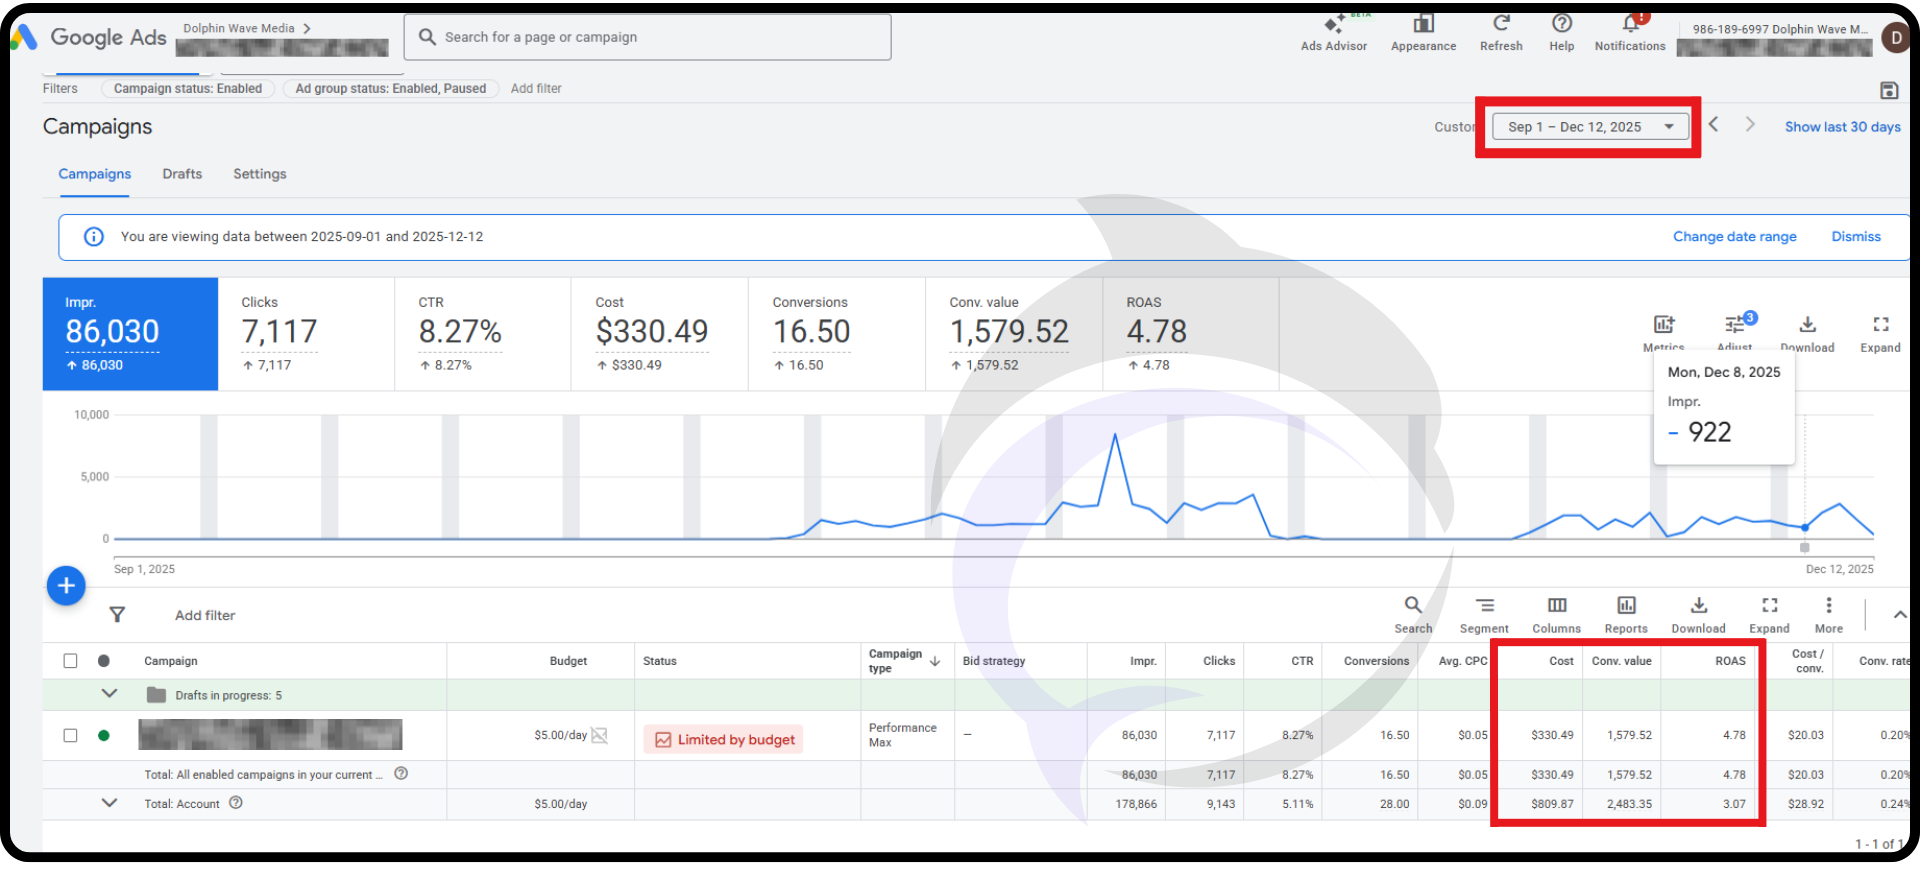
Task: Click Add filter above the table
Action: click(x=205, y=615)
